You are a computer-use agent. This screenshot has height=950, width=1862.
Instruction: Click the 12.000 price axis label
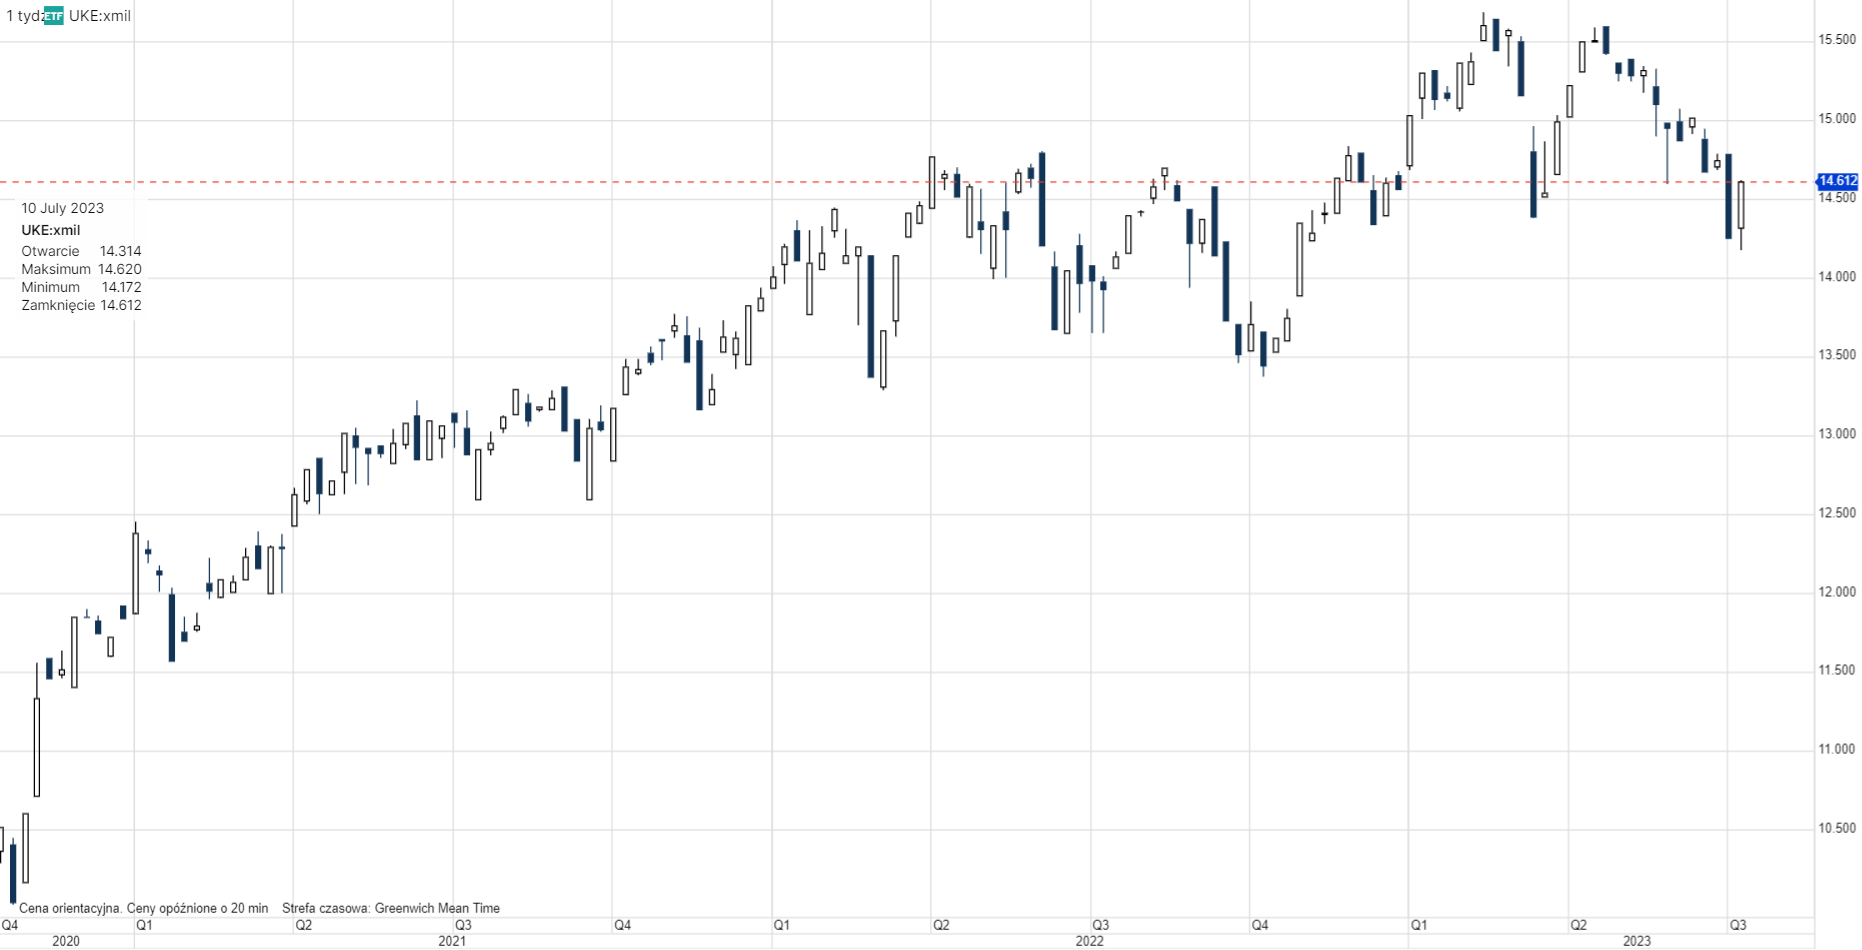click(1836, 592)
